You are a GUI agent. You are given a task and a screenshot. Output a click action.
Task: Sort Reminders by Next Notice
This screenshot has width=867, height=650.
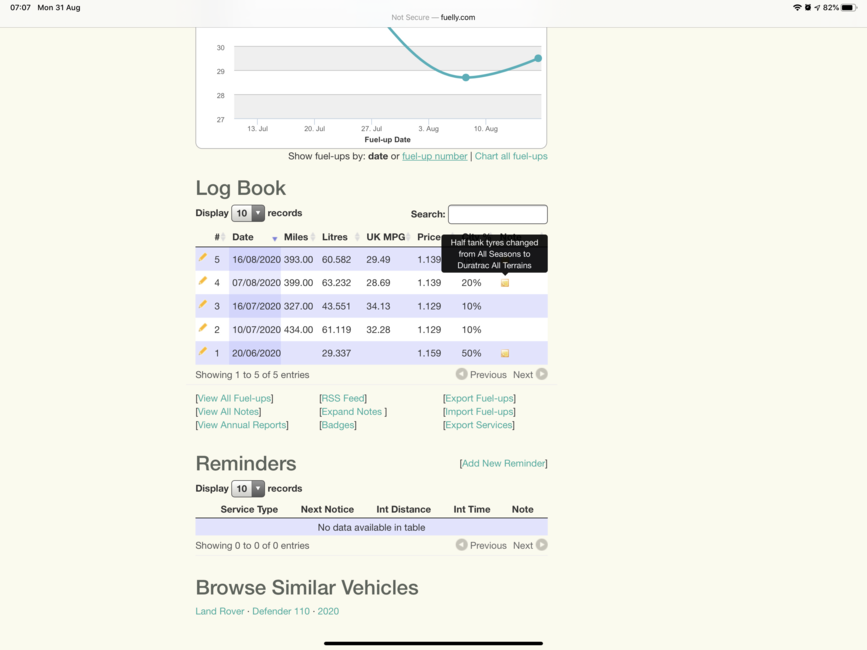(x=327, y=510)
